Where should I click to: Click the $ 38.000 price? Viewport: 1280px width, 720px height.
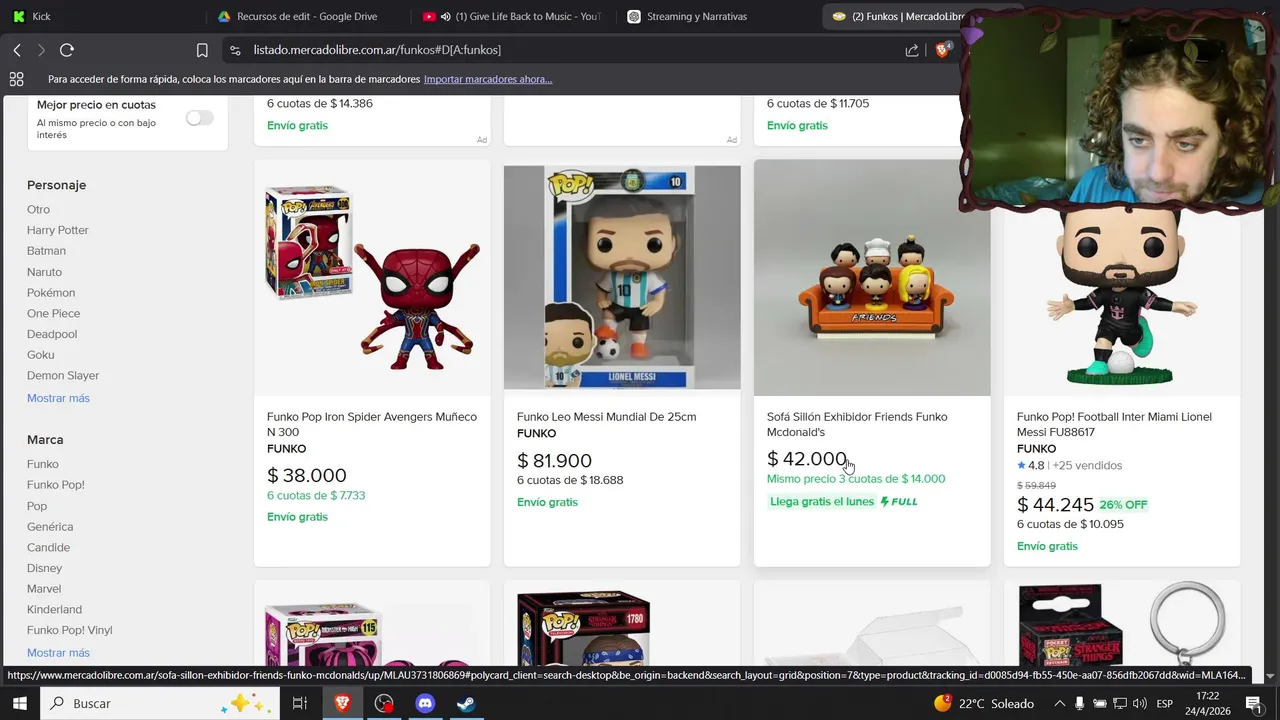(x=307, y=476)
